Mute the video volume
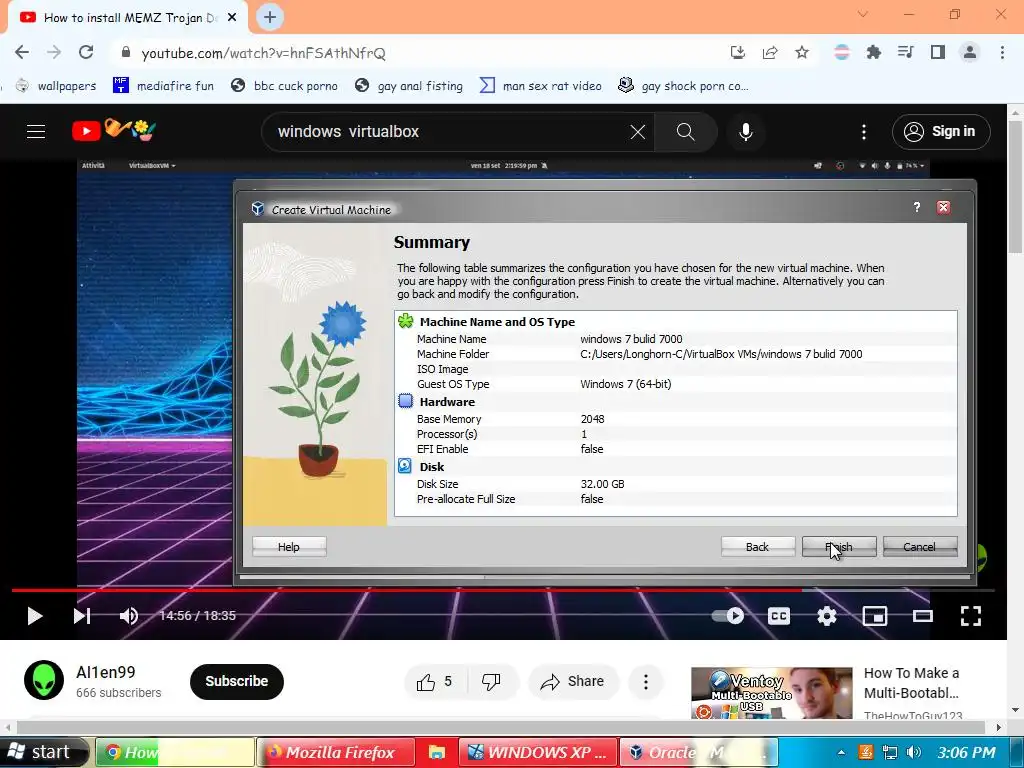 (x=129, y=616)
